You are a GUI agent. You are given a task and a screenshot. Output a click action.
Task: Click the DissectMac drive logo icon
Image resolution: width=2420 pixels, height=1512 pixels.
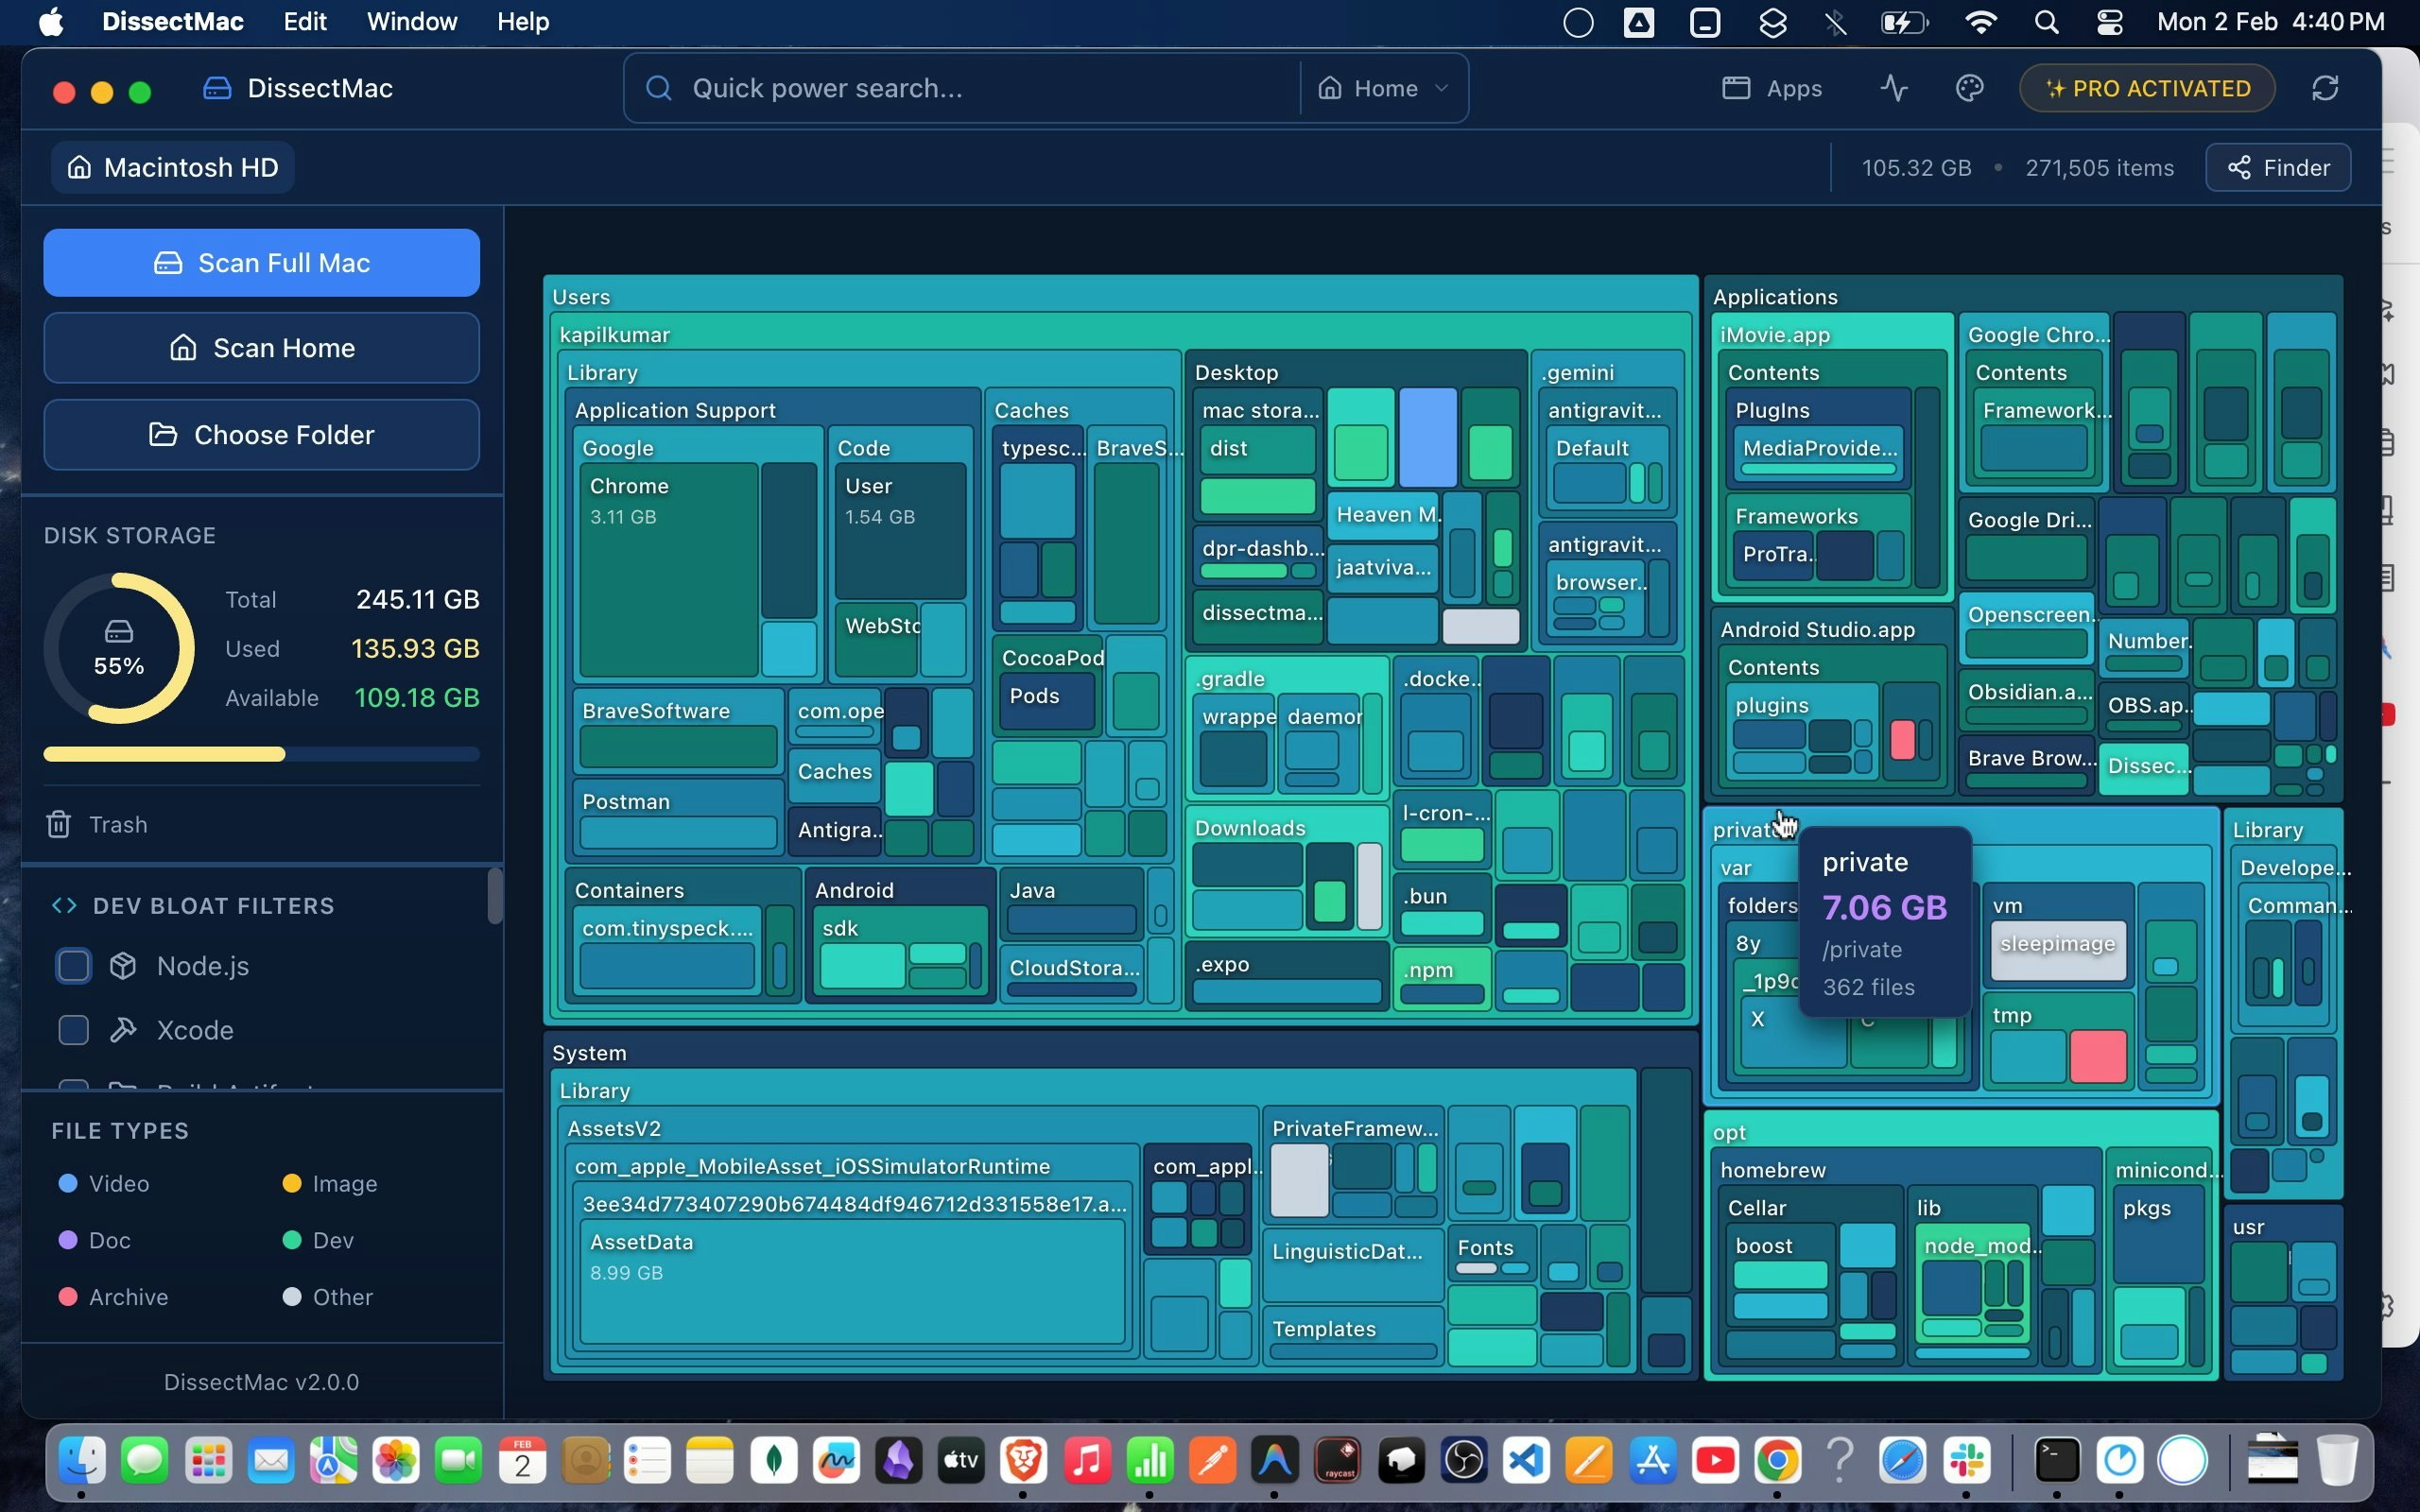pos(217,88)
